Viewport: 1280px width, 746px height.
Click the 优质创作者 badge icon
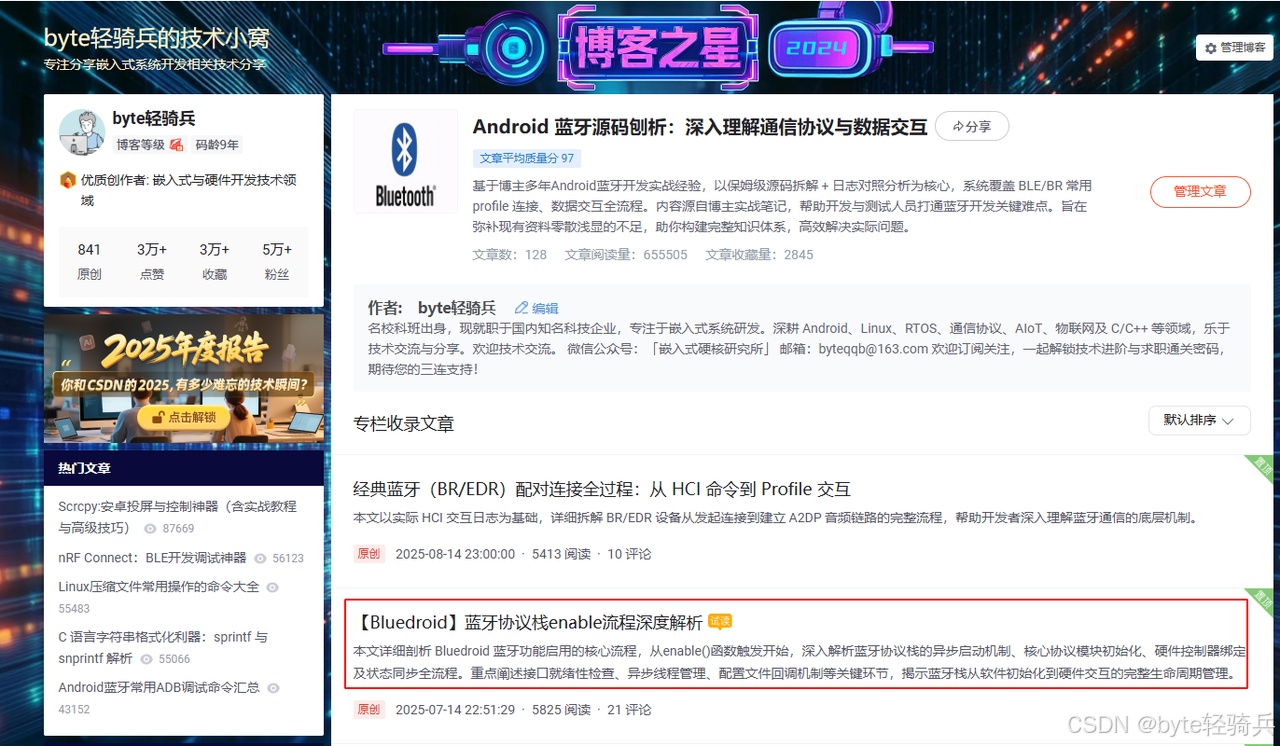coord(67,180)
